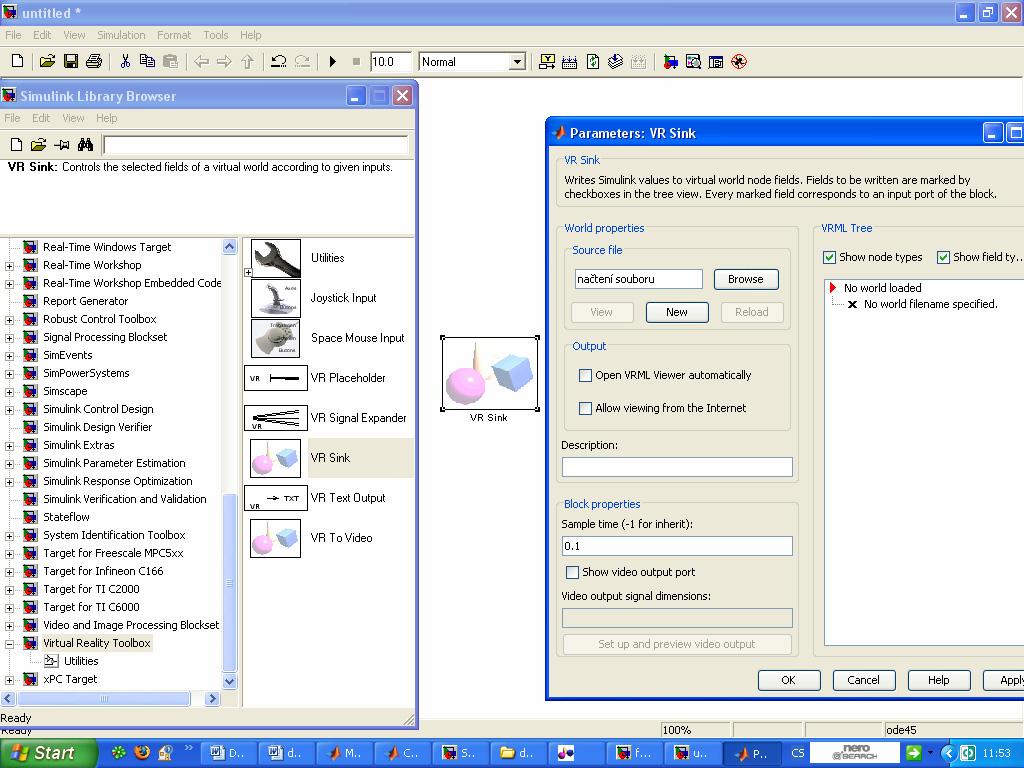Expand the Simulink Extras tree node
1024x768 pixels.
point(9,446)
